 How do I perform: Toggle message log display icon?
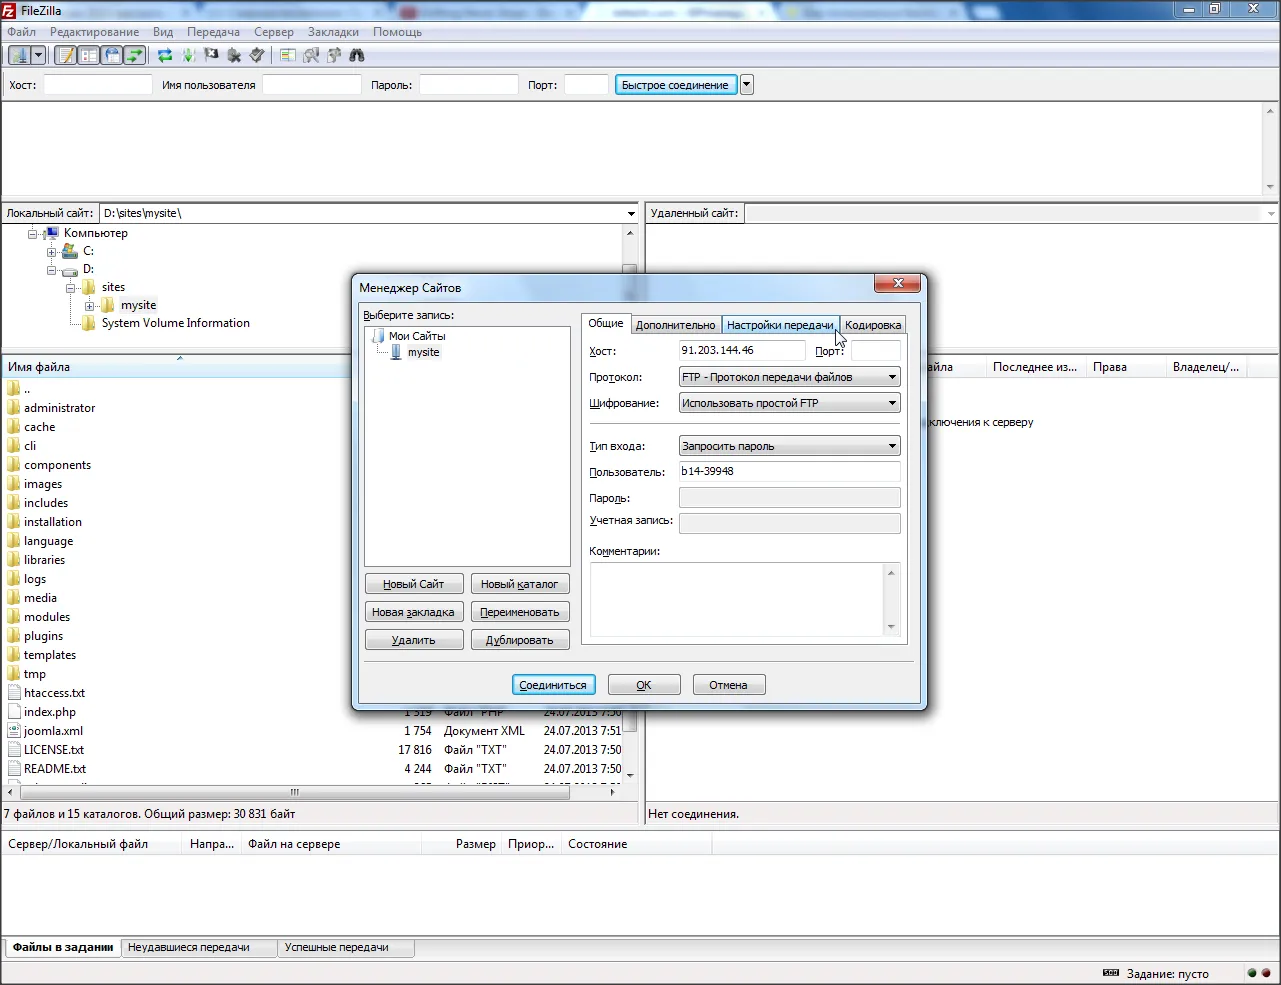[65, 55]
